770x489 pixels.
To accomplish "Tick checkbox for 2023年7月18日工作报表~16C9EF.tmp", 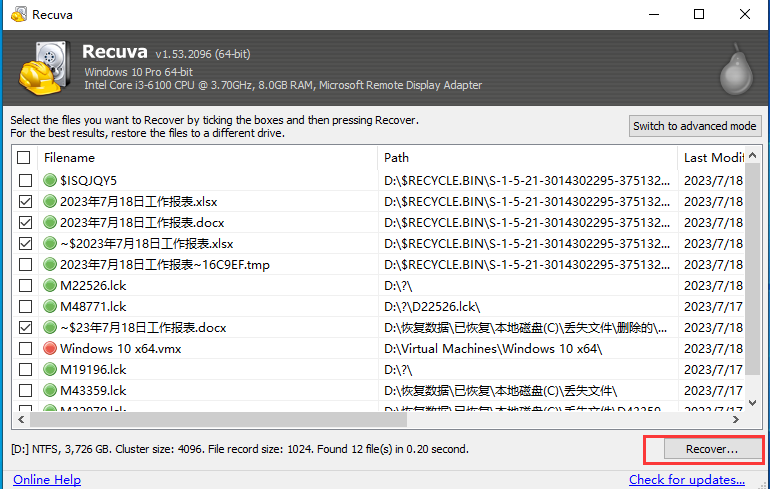I will (x=26, y=265).
